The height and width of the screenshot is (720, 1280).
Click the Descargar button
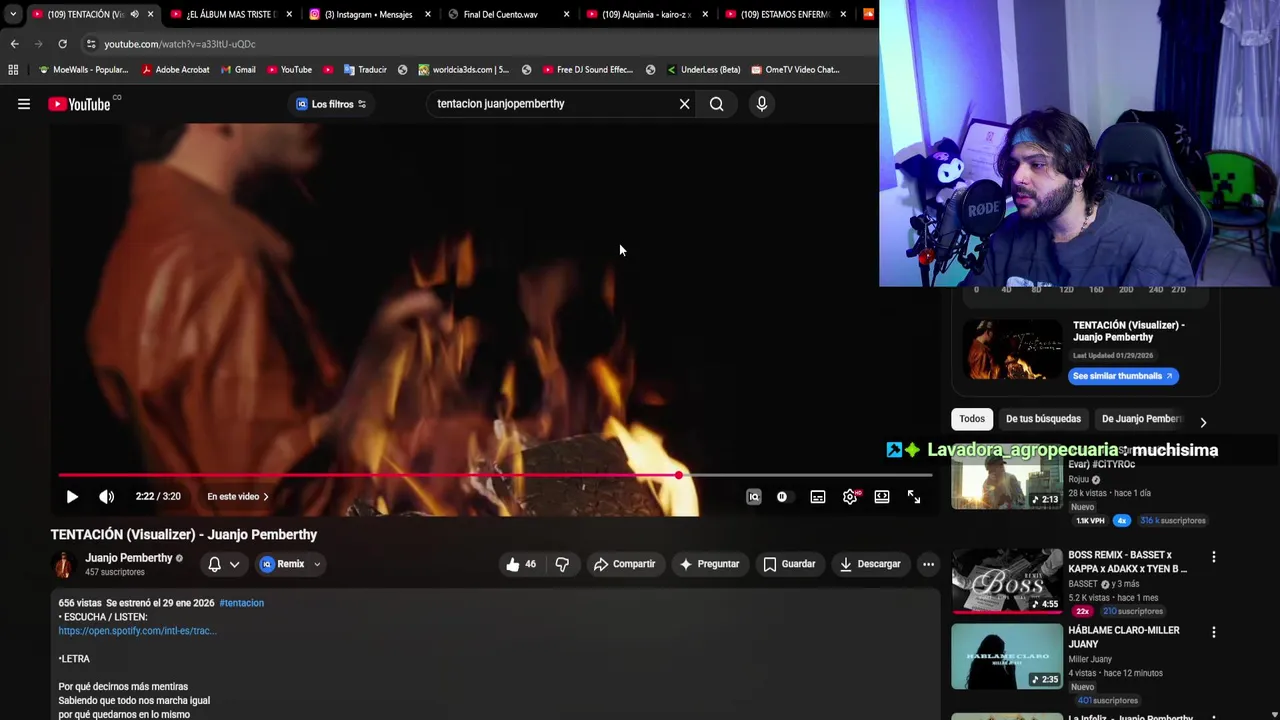870,564
